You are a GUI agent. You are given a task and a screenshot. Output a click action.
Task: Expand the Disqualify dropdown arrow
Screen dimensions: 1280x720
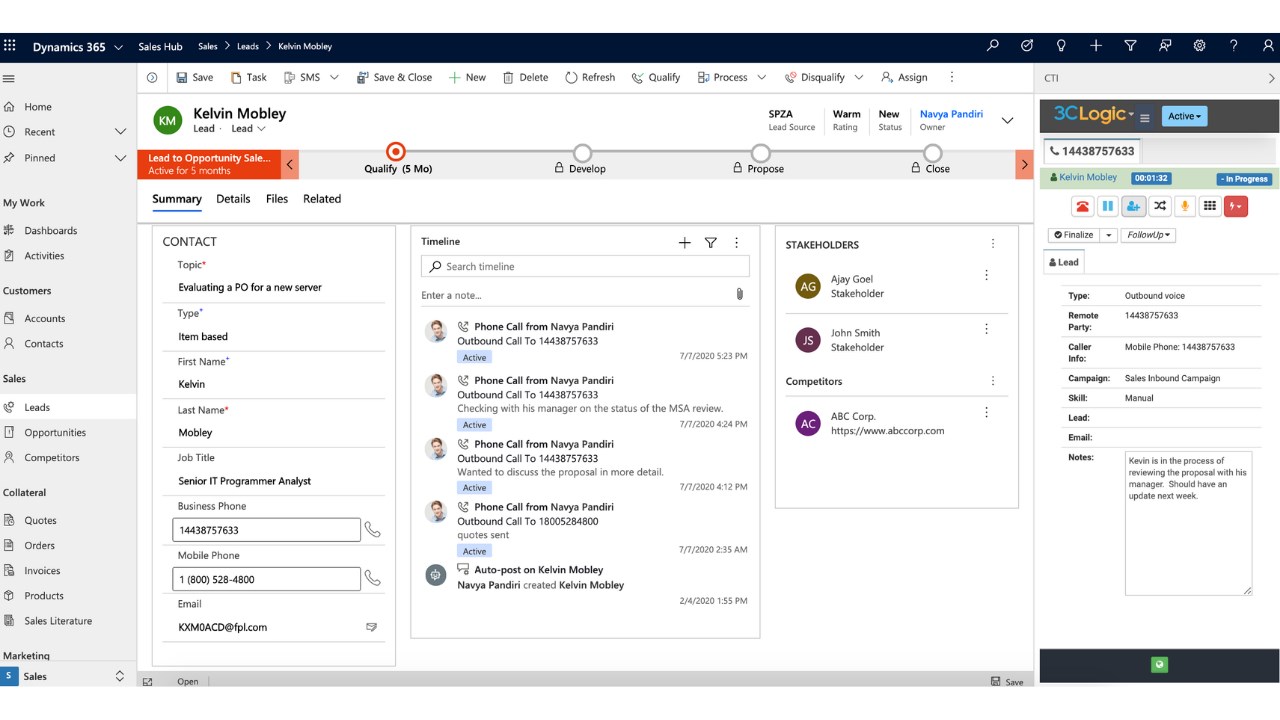tap(858, 77)
